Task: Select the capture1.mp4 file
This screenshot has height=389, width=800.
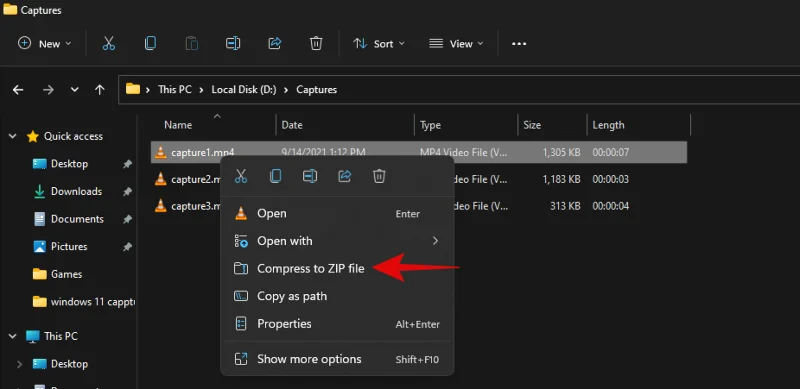Action: tap(419, 152)
